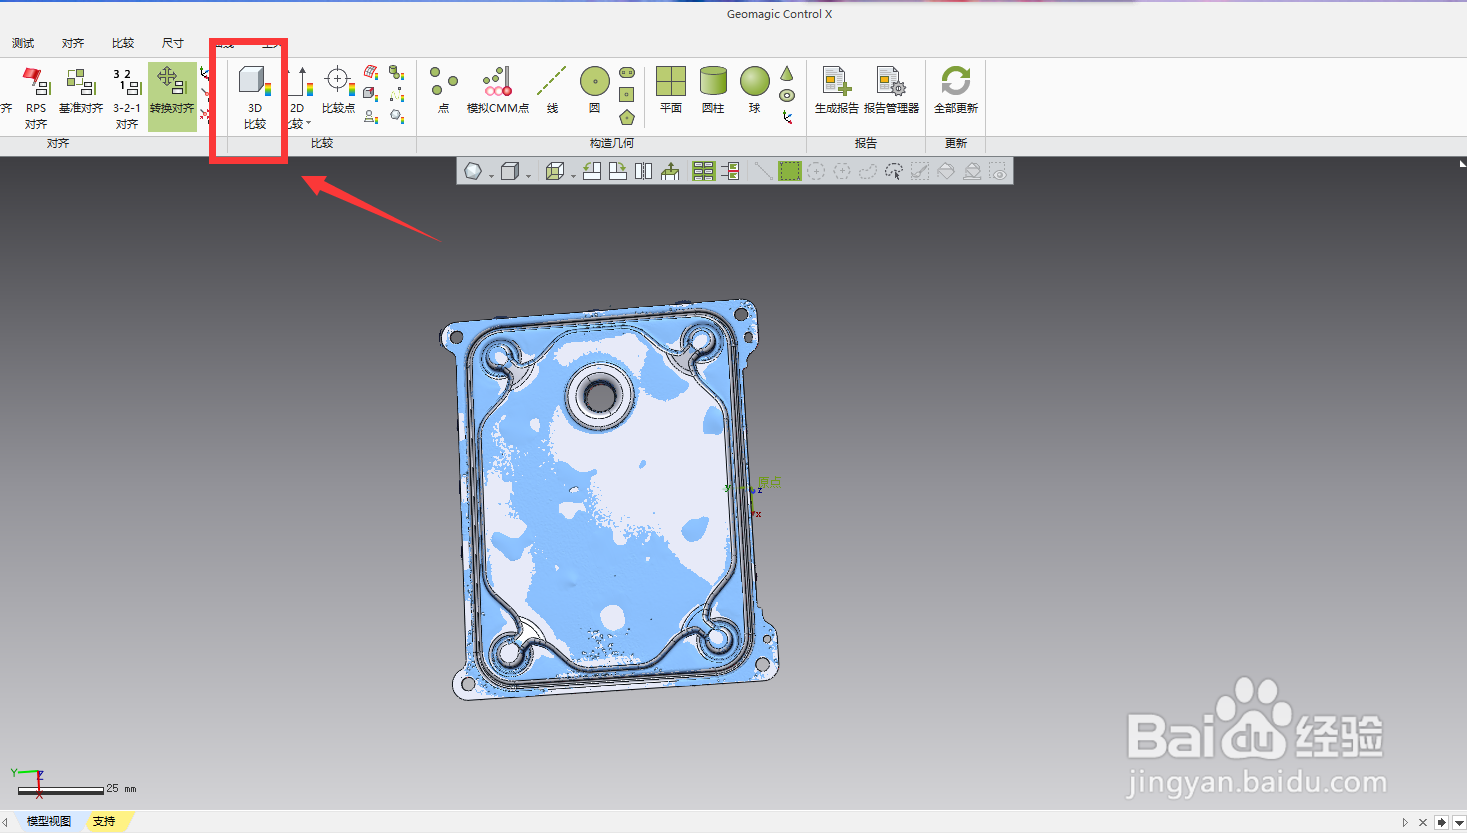Select the 平面 plane geometry tool
Screen dimensions: 1467x833
671,91
